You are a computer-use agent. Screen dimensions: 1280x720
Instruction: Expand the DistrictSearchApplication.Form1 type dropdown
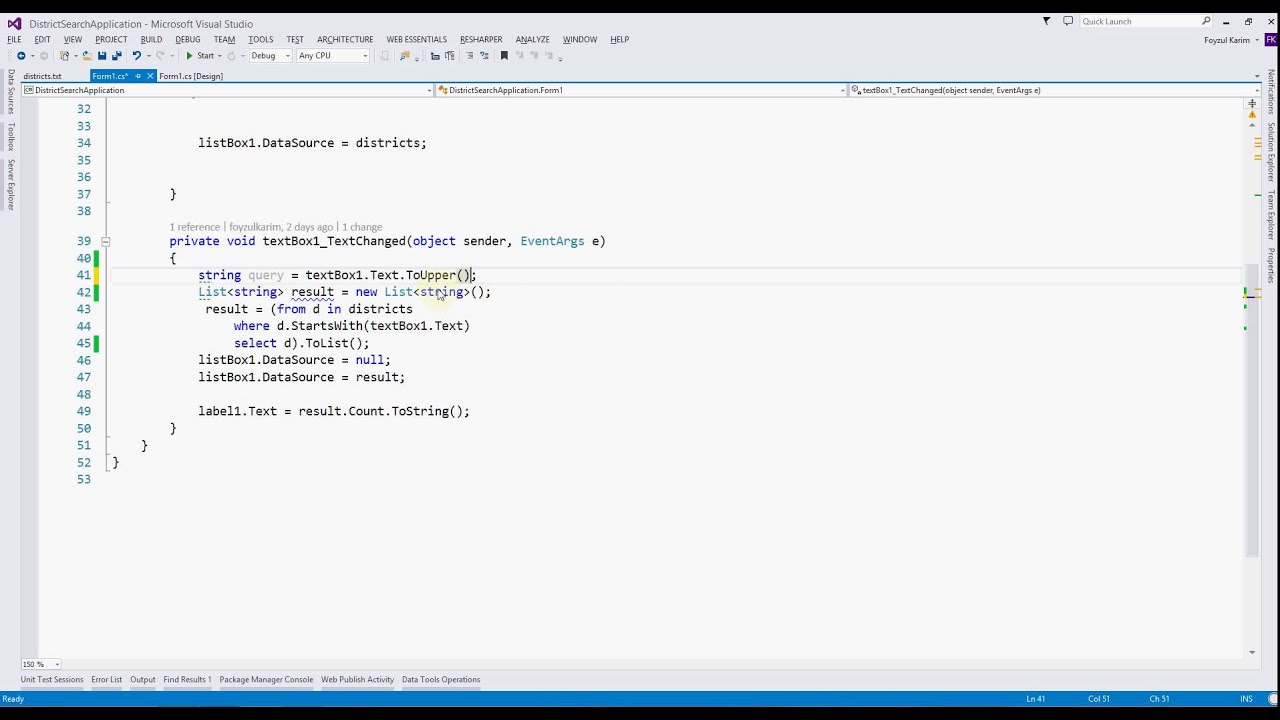click(x=843, y=90)
